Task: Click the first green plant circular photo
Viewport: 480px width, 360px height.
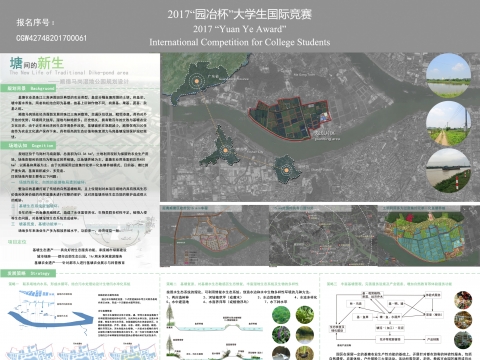Action: click(281, 314)
